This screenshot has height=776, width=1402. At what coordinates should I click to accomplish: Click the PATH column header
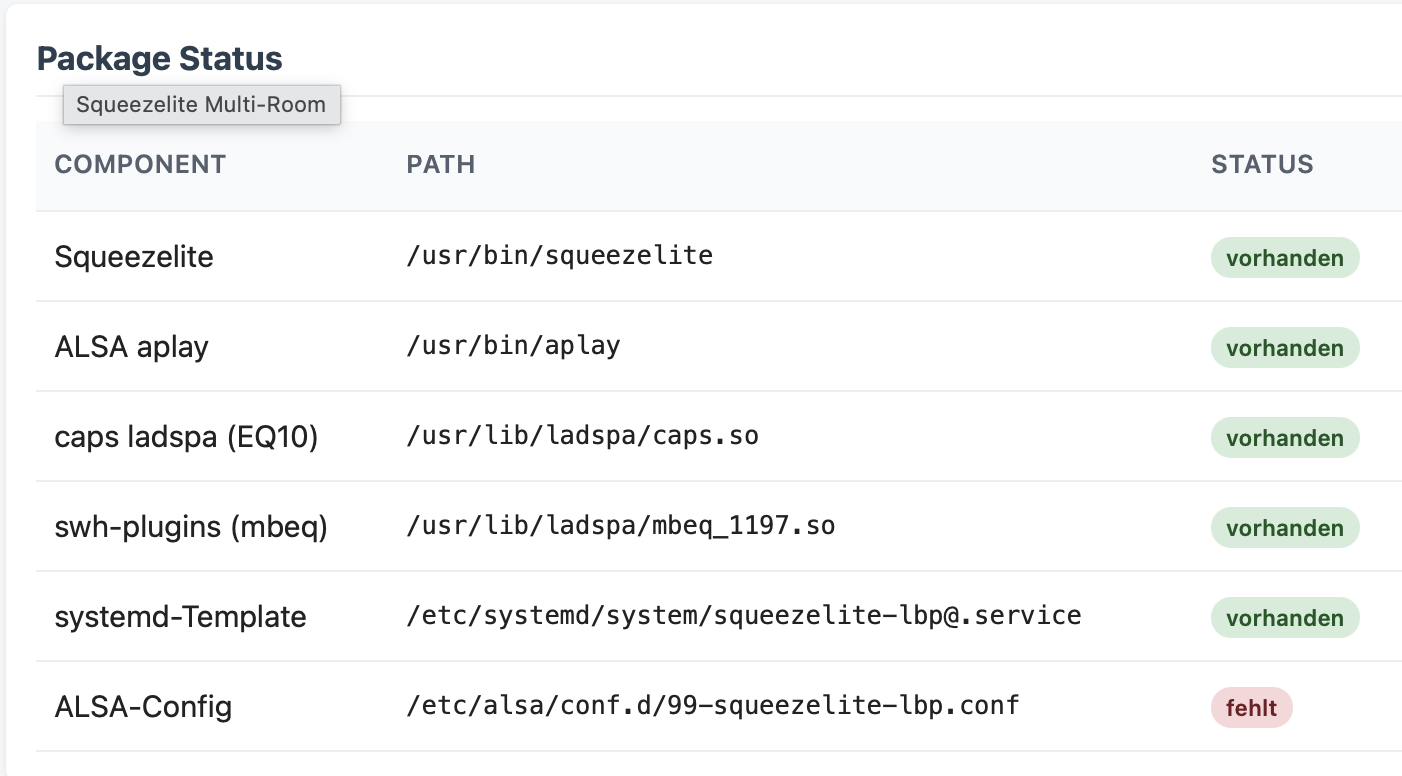(441, 165)
